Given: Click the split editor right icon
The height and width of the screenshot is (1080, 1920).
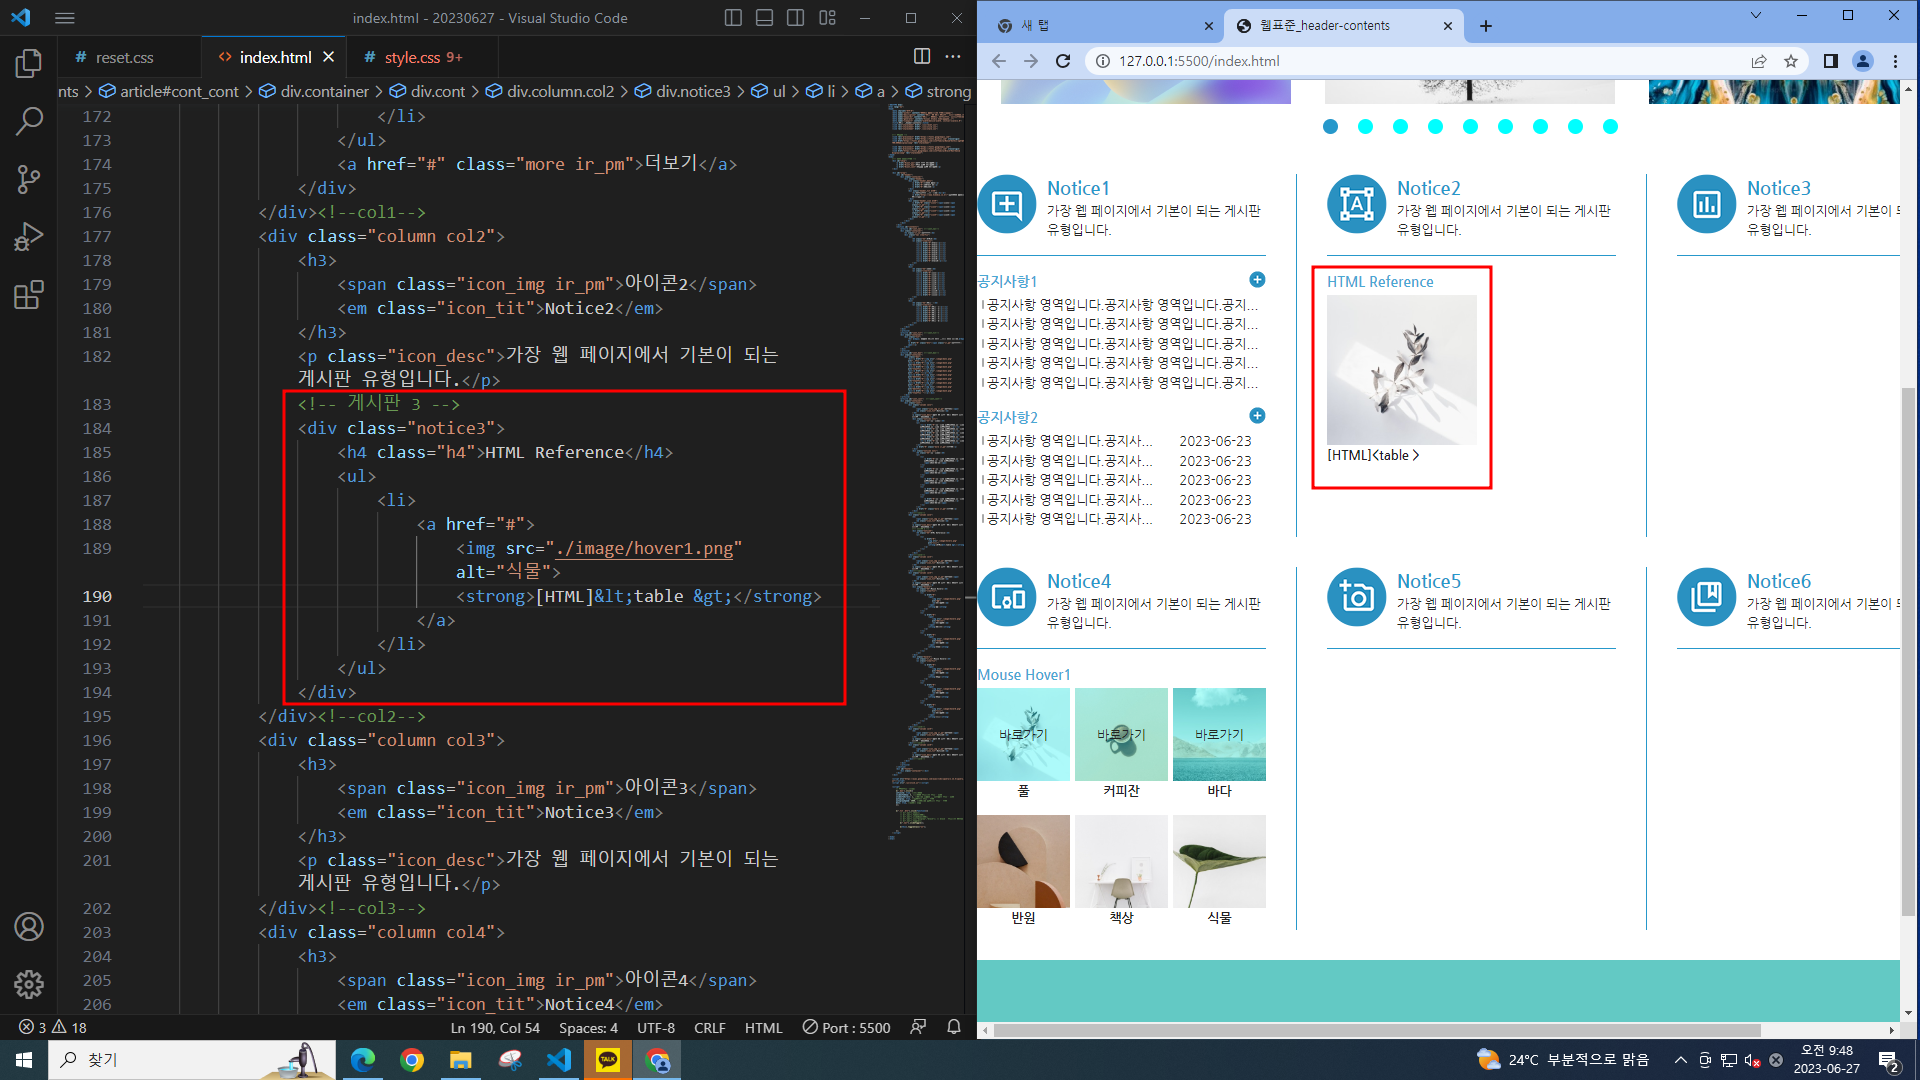Looking at the screenshot, I should point(922,57).
